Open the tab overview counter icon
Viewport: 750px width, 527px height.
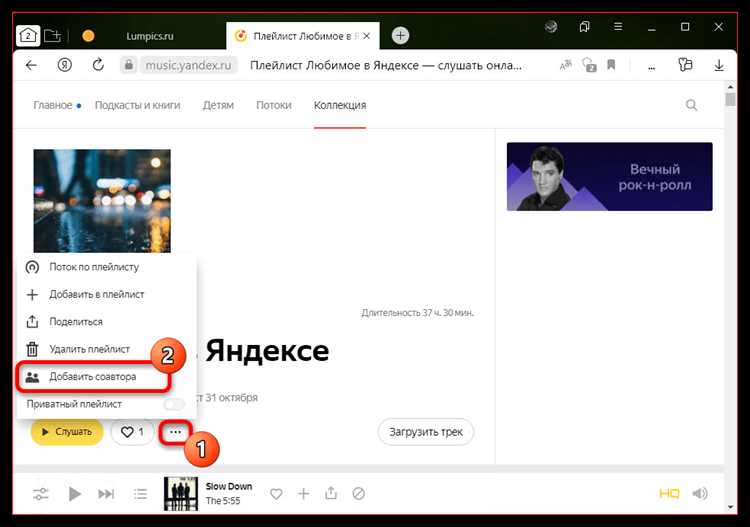[28, 35]
